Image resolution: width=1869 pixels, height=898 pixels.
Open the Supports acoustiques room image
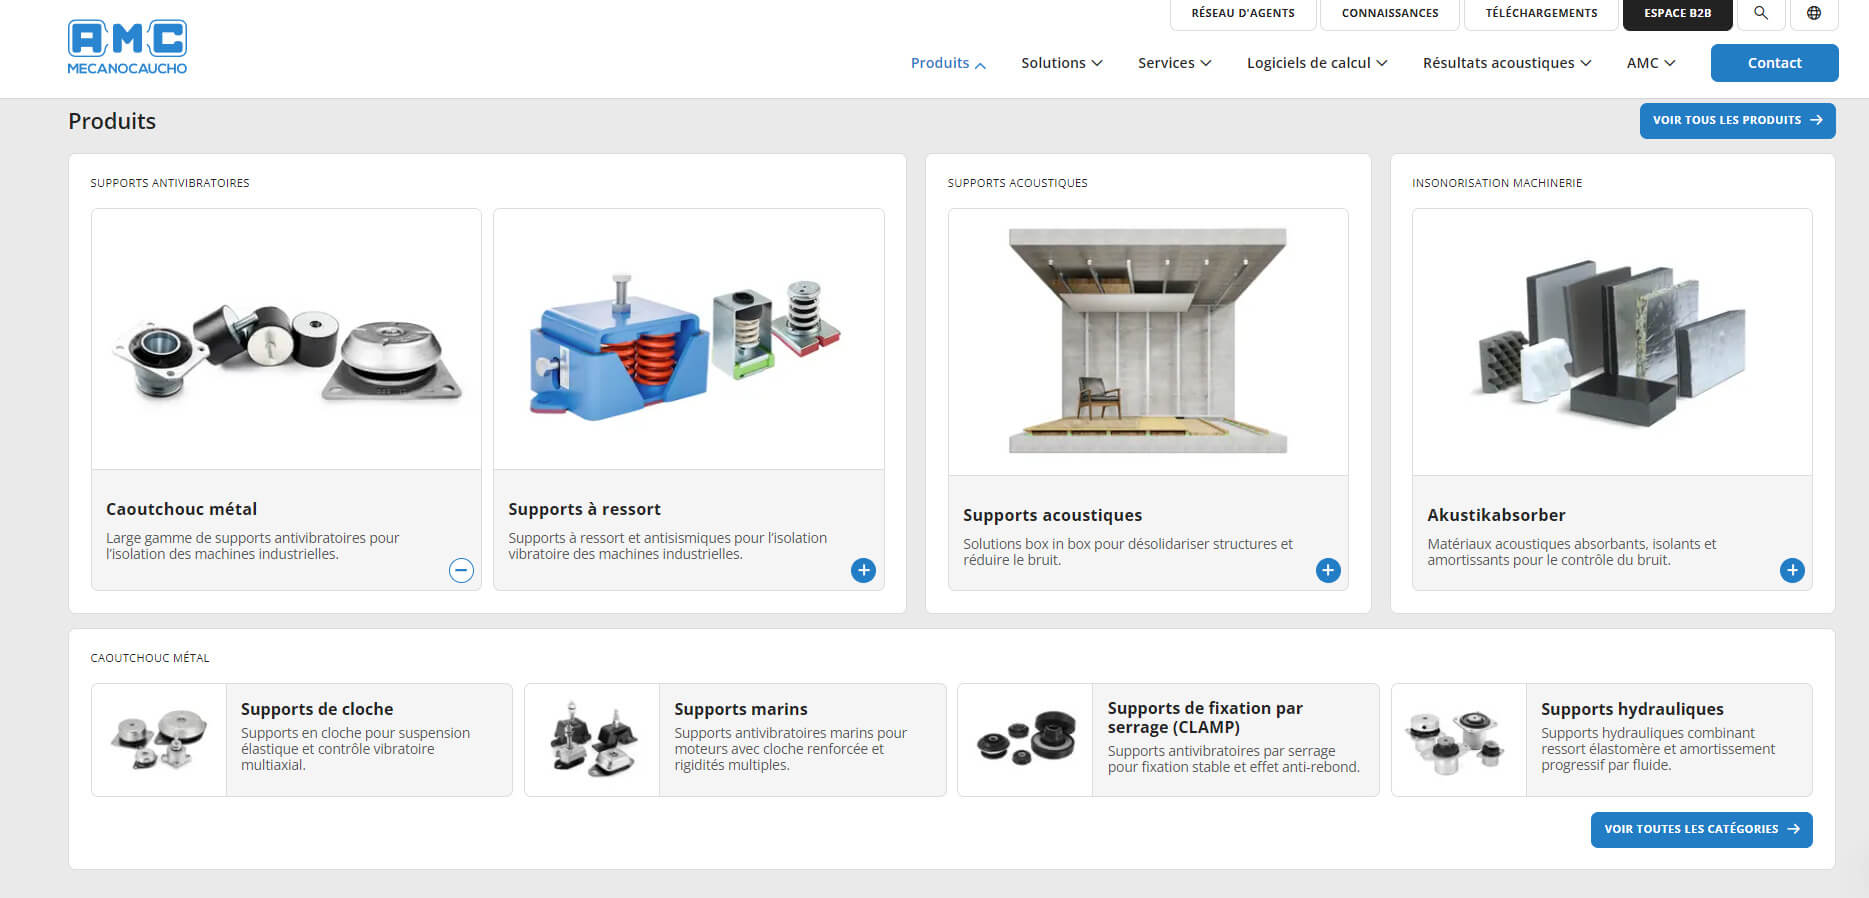tap(1148, 342)
